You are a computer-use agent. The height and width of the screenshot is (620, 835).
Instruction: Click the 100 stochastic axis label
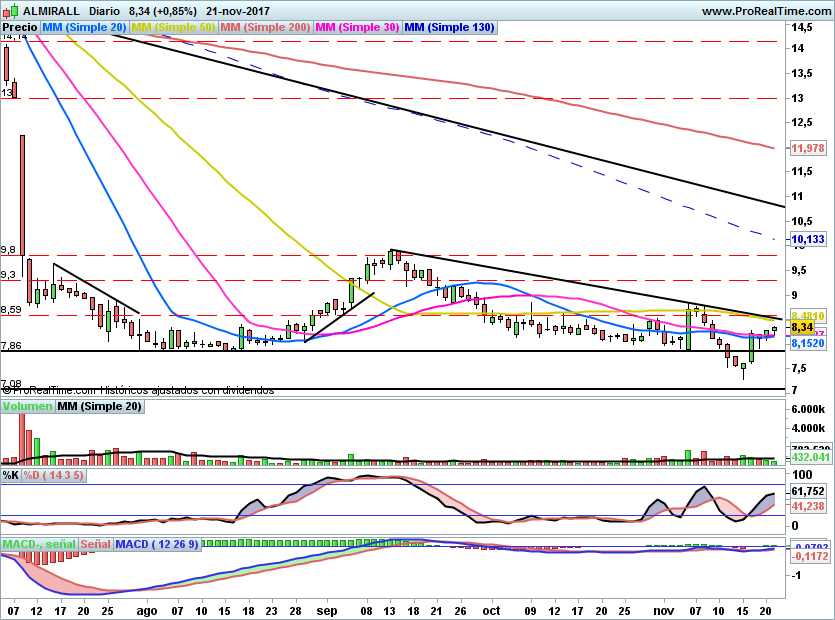[802, 475]
